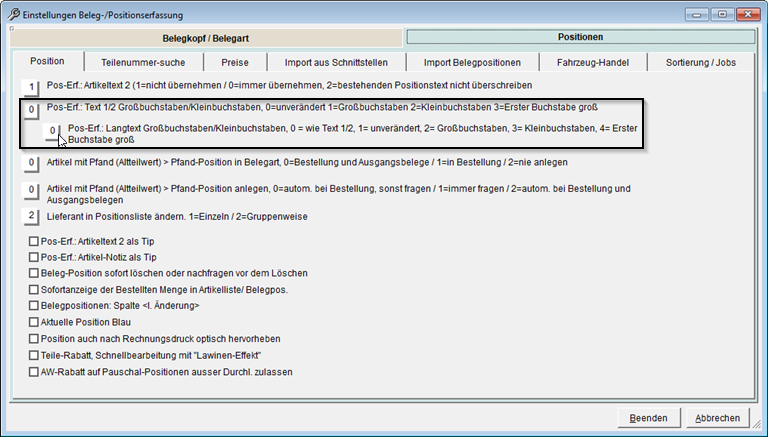The image size is (768, 437).
Task: Minimize the Einstellungen window
Action: coord(696,15)
